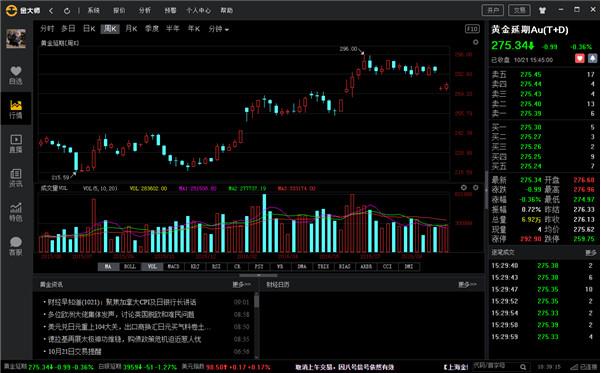Select the PSY indicator

click(259, 266)
